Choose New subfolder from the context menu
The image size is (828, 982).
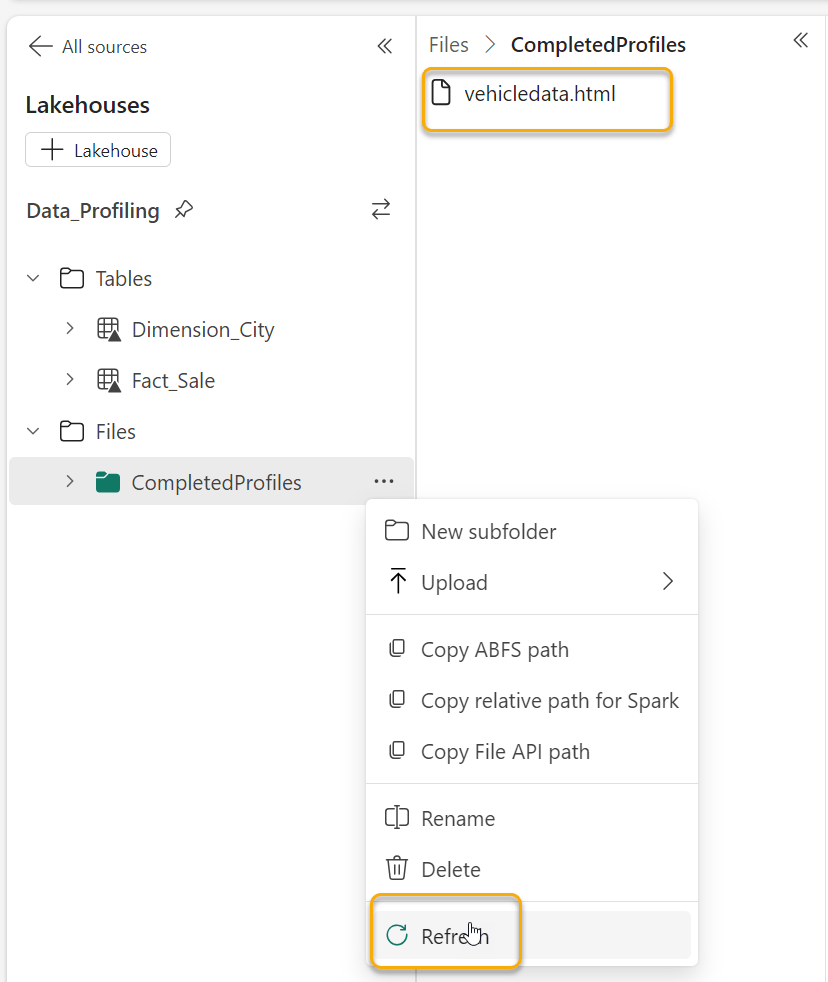488,531
